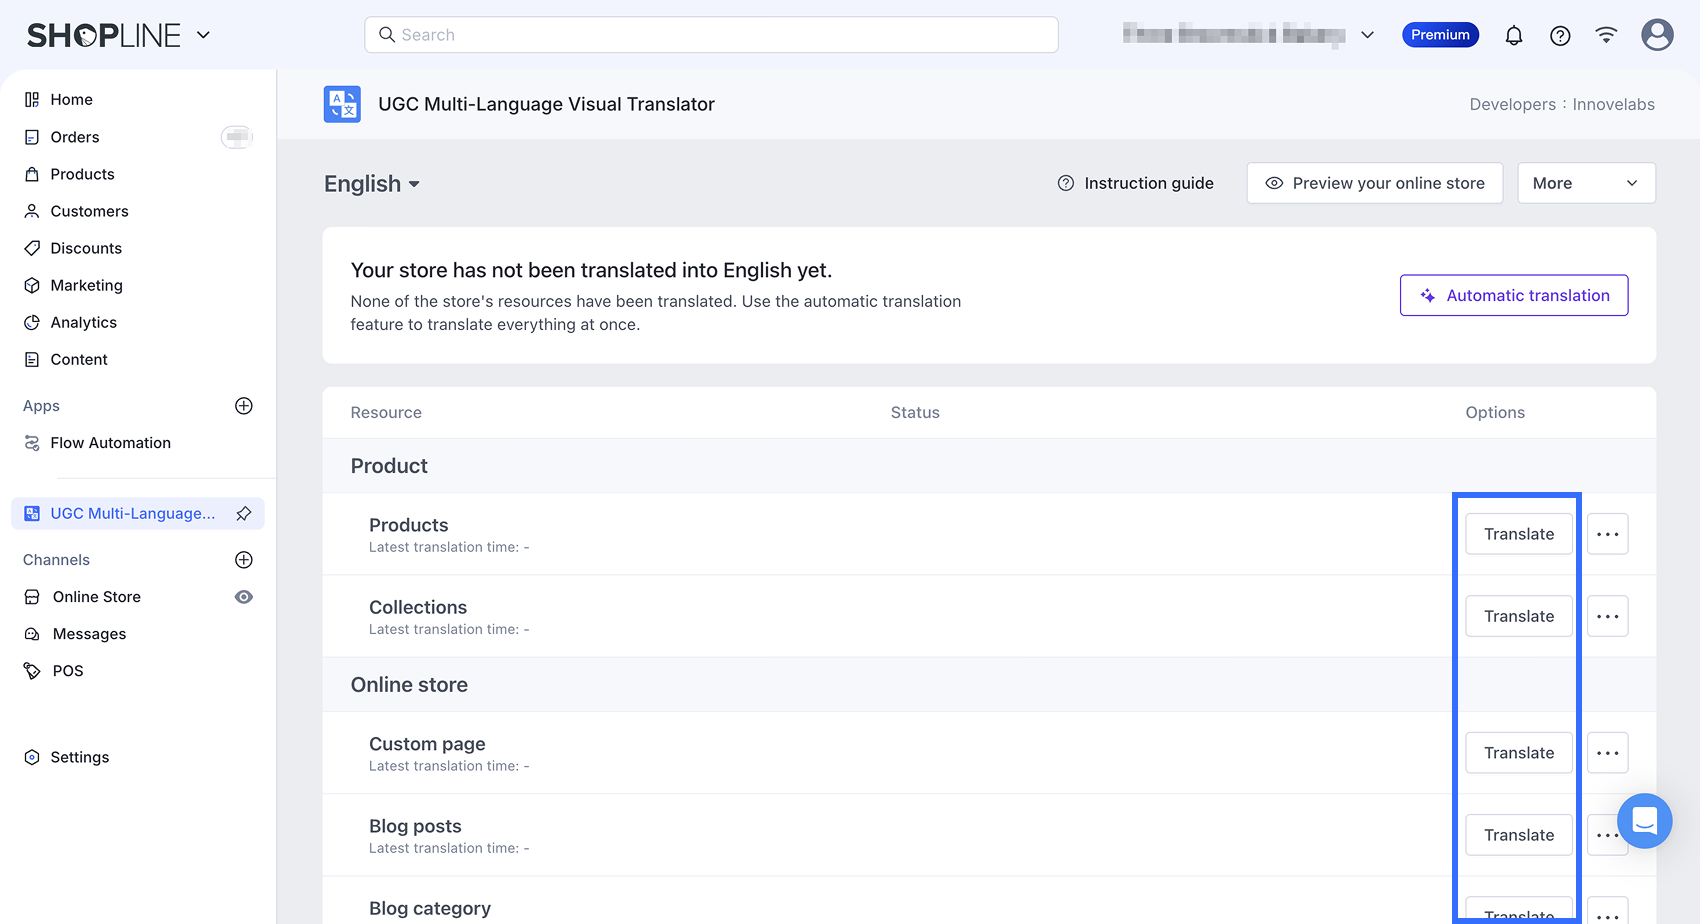Open the English language dropdown
This screenshot has height=924, width=1700.
(371, 184)
